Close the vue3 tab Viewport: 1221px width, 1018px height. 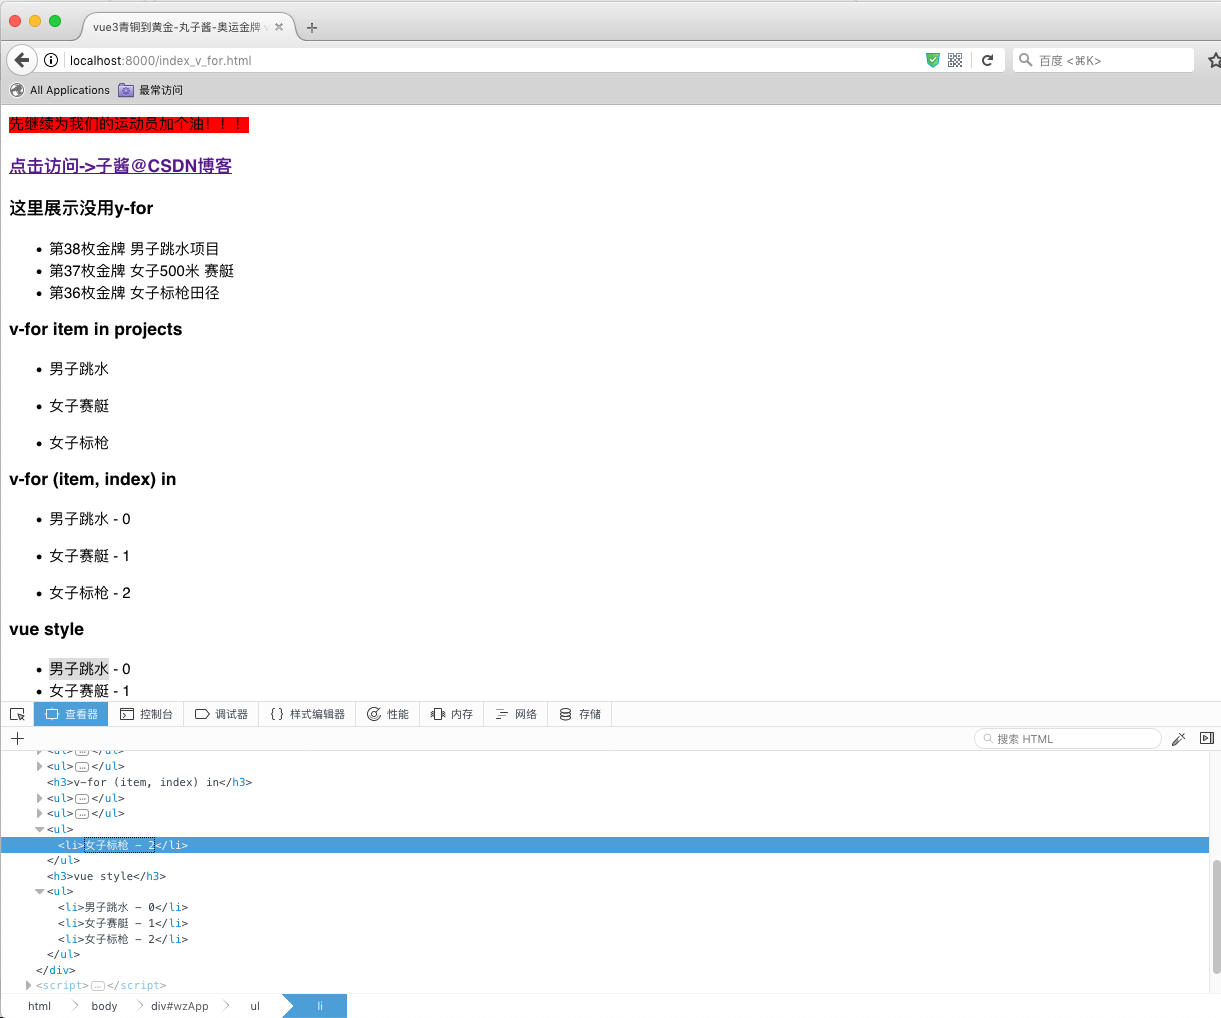pos(279,27)
